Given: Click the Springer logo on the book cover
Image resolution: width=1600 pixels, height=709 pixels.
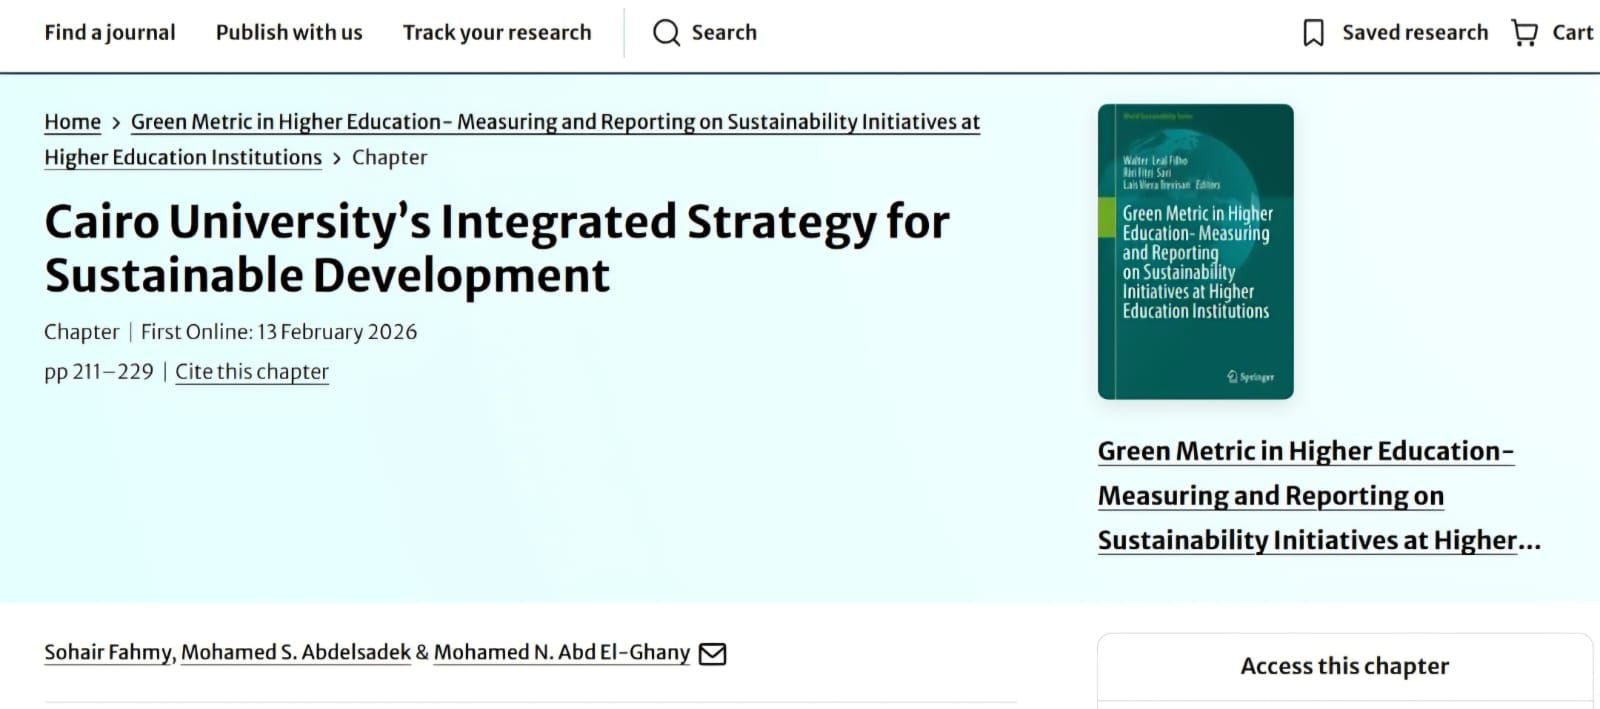Looking at the screenshot, I should pyautogui.click(x=1251, y=377).
